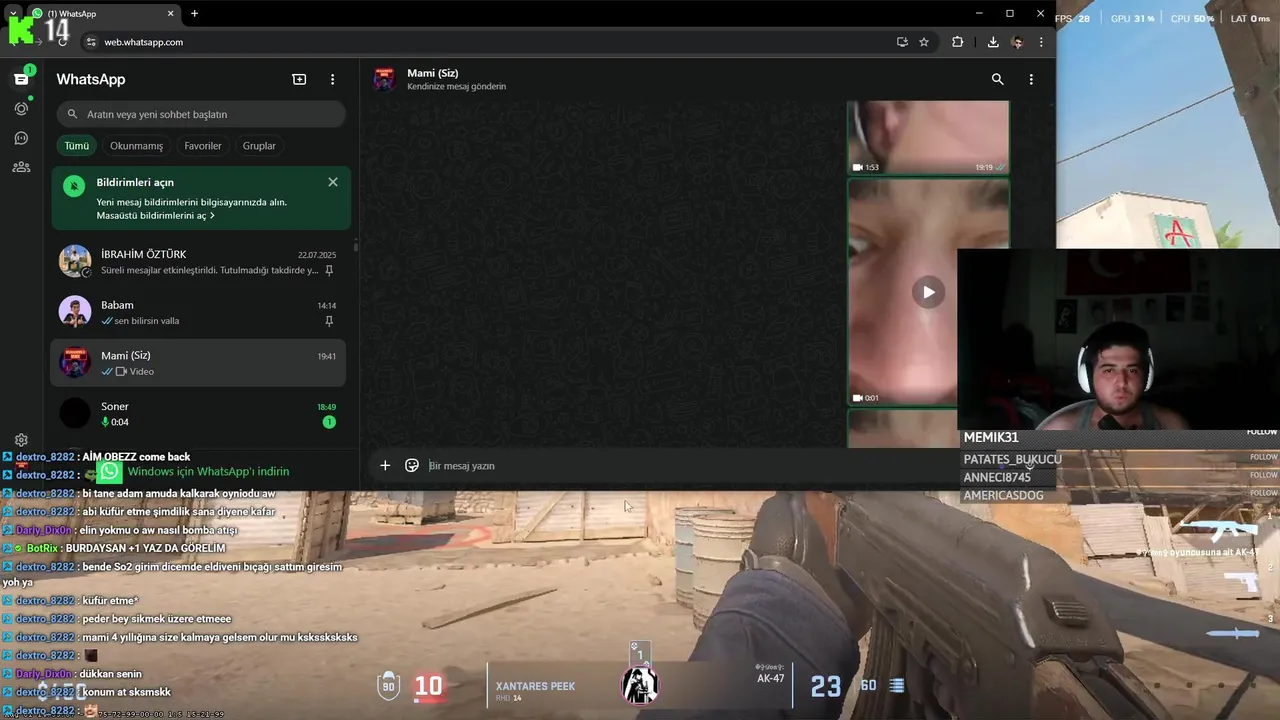The width and height of the screenshot is (1280, 720).
Task: Select the Gruplar filter tab
Action: click(x=259, y=146)
